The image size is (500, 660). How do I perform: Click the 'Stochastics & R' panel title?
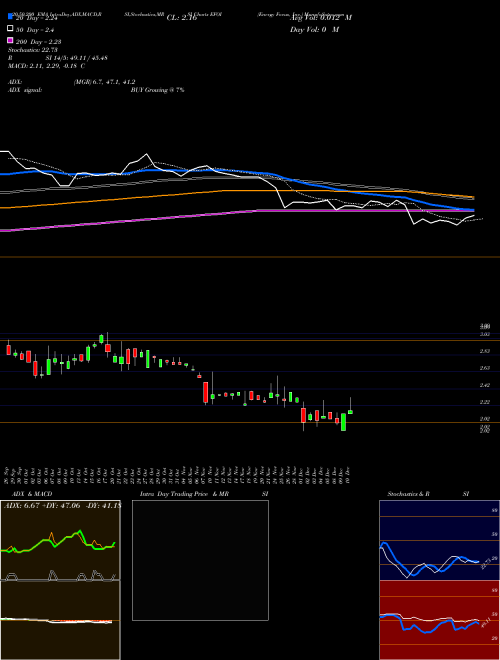[x=409, y=494]
